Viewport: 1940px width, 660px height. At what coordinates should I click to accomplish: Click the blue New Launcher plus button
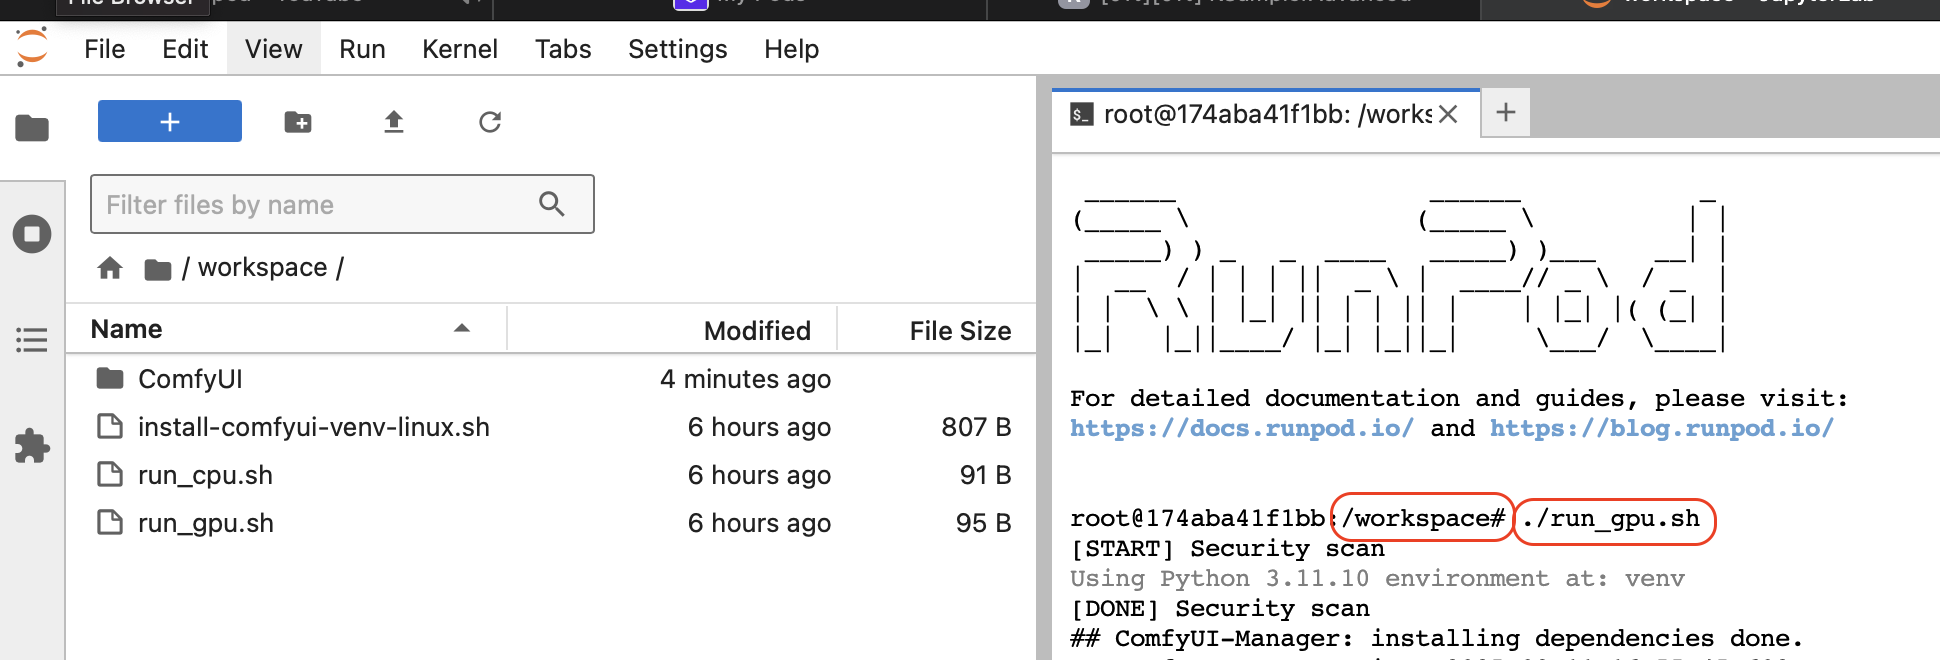169,121
